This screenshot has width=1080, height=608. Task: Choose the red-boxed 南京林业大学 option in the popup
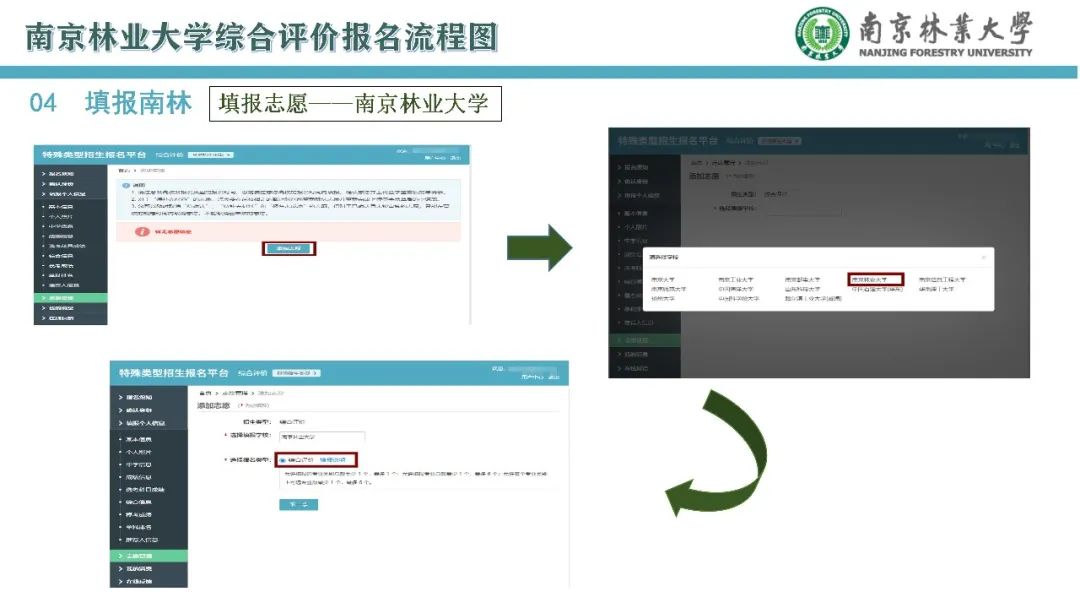(875, 280)
